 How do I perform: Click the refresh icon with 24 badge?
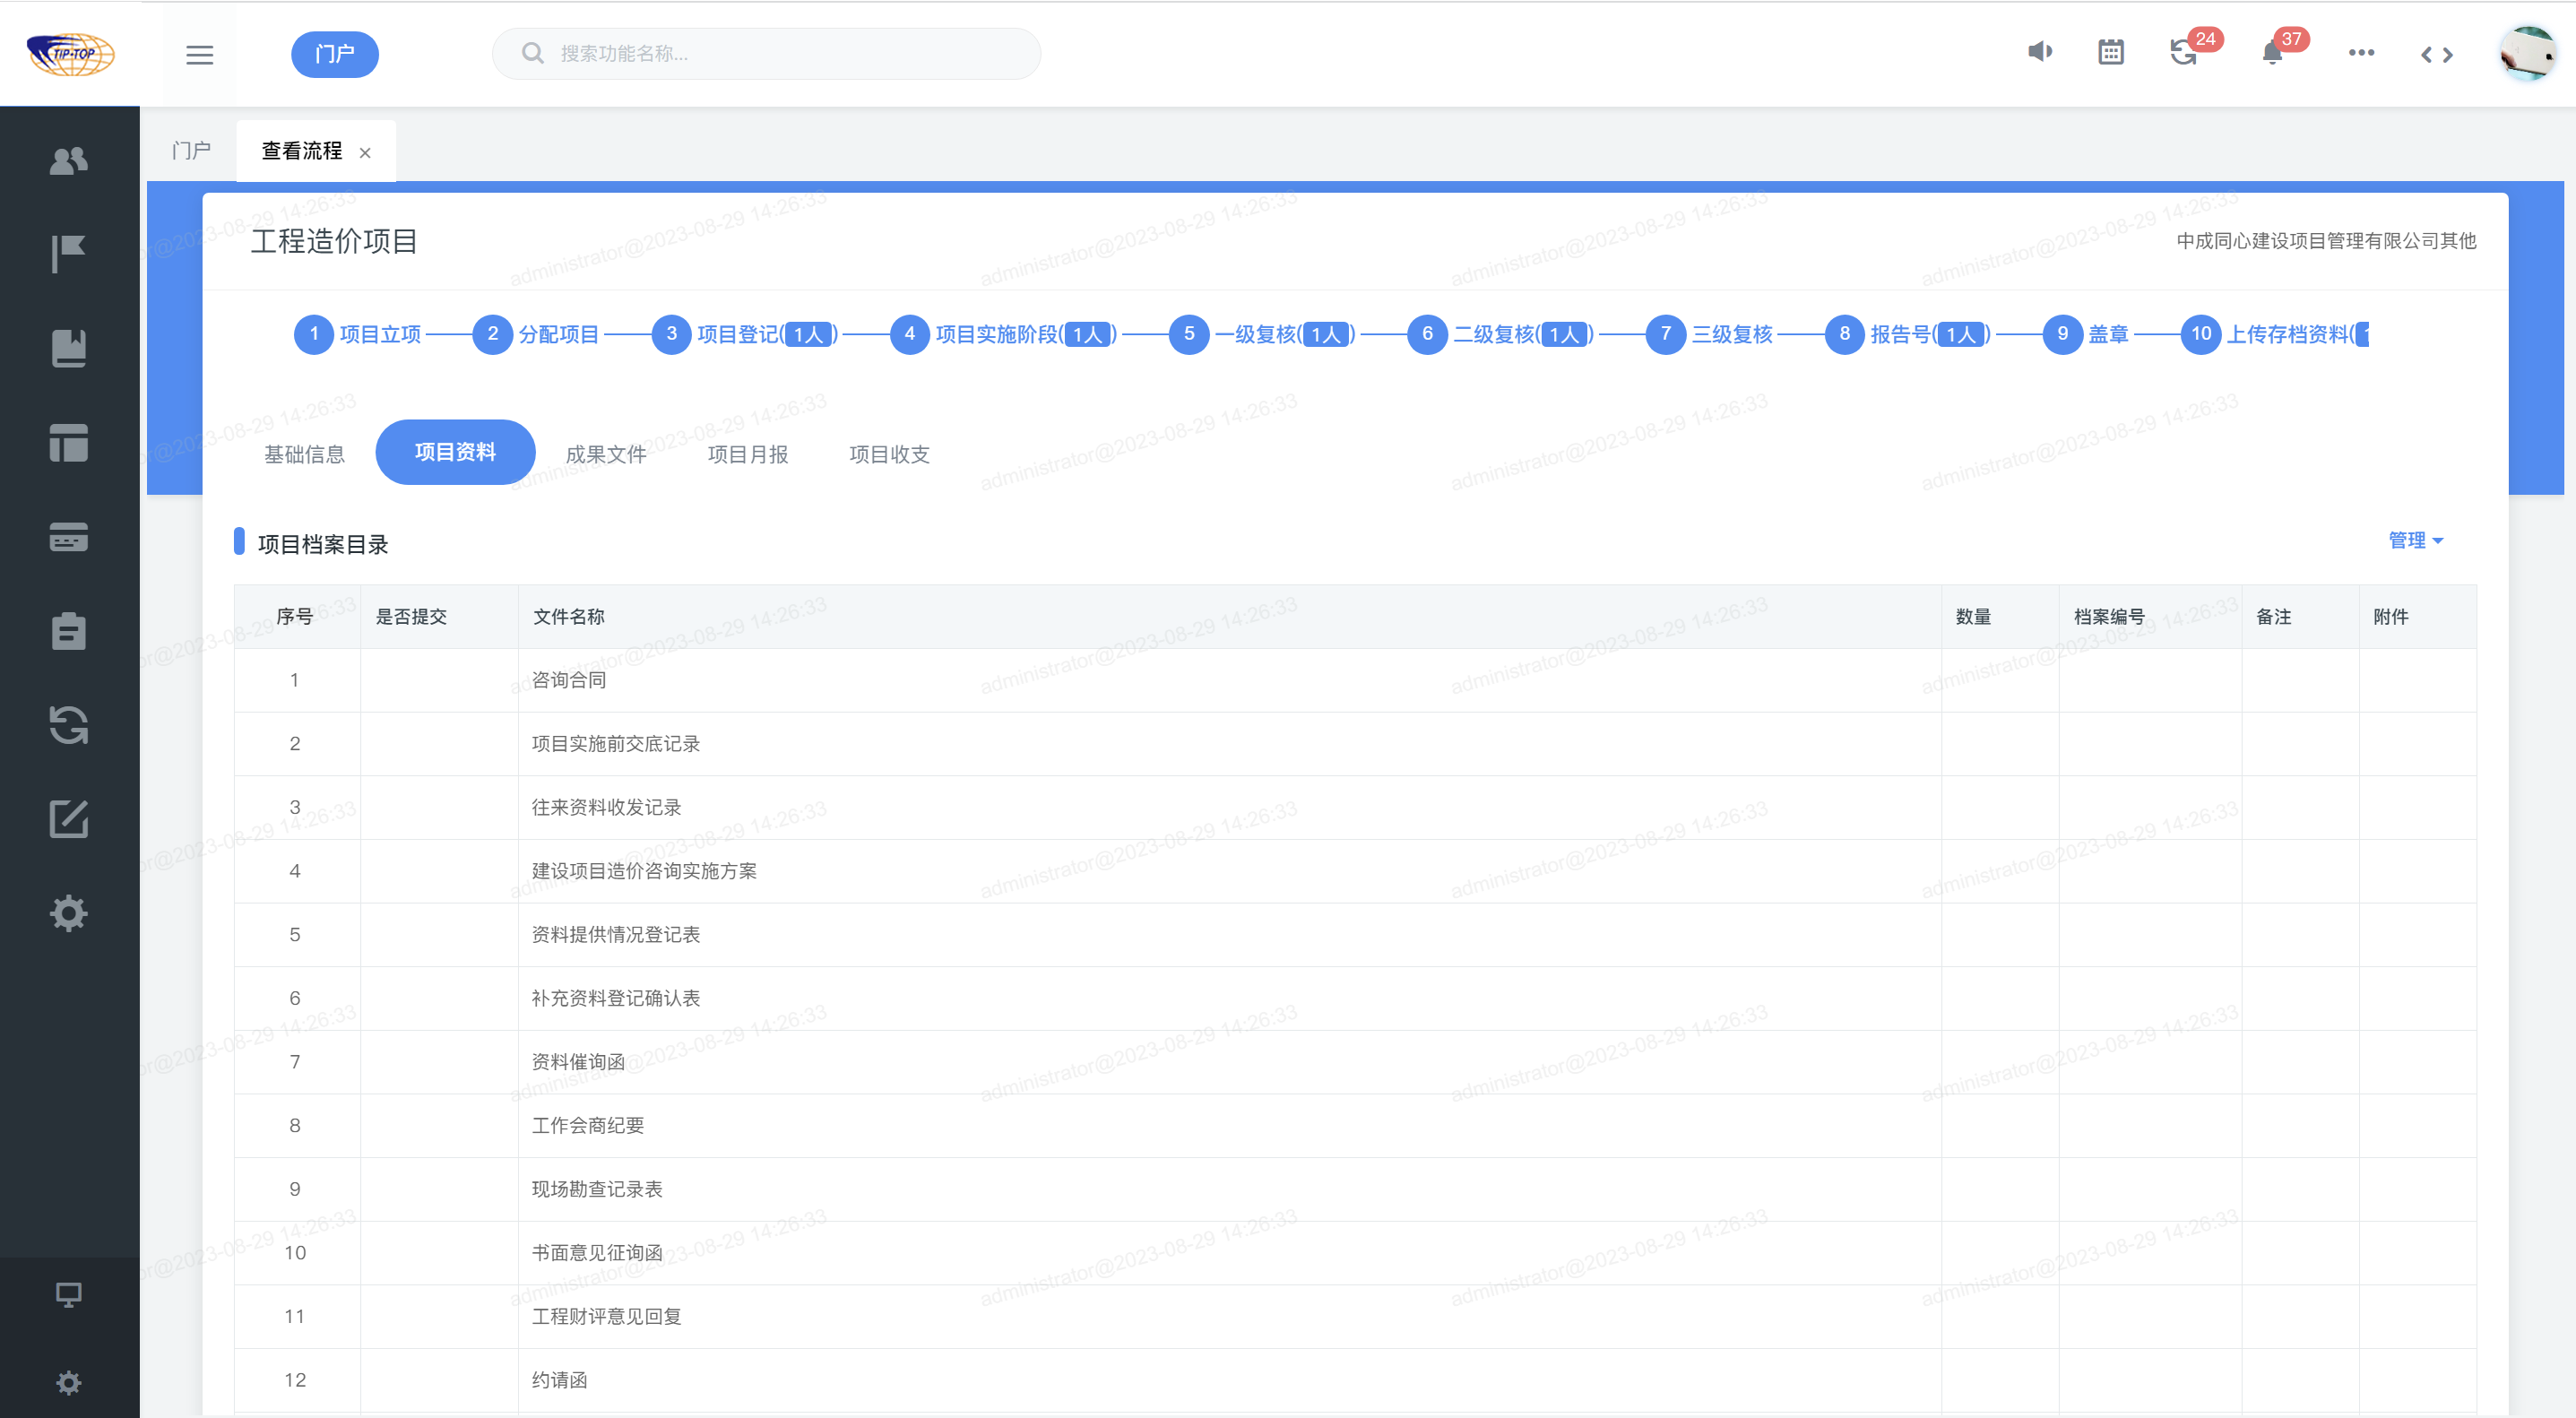(2184, 52)
